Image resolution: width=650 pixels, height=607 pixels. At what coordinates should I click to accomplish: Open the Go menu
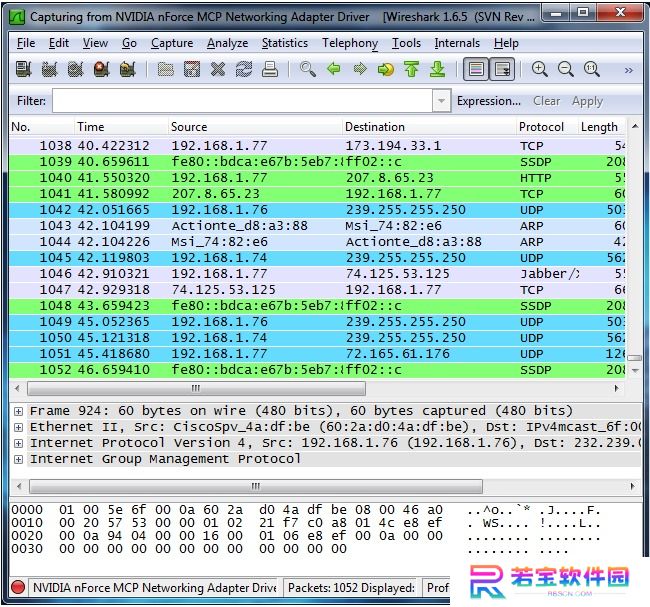129,43
